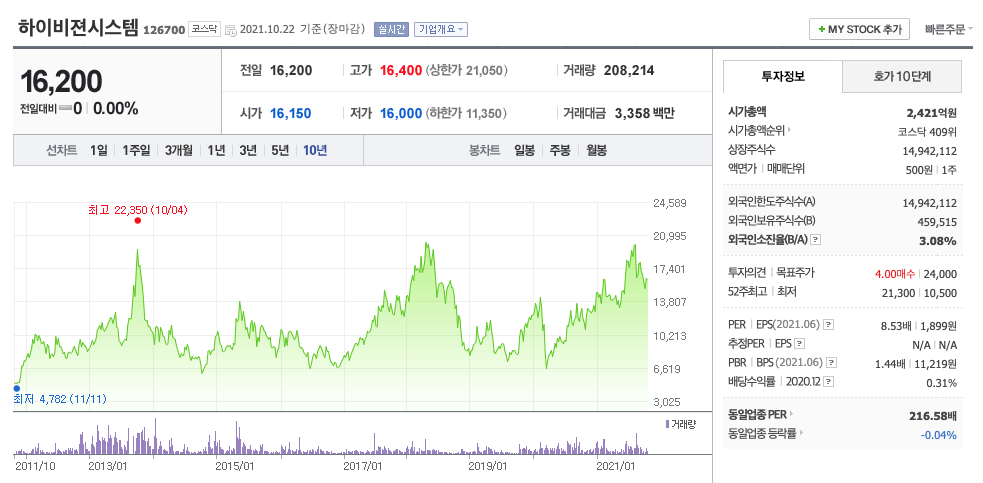
Task: Click the 2017/01 label on the chart axis
Action: (363, 466)
